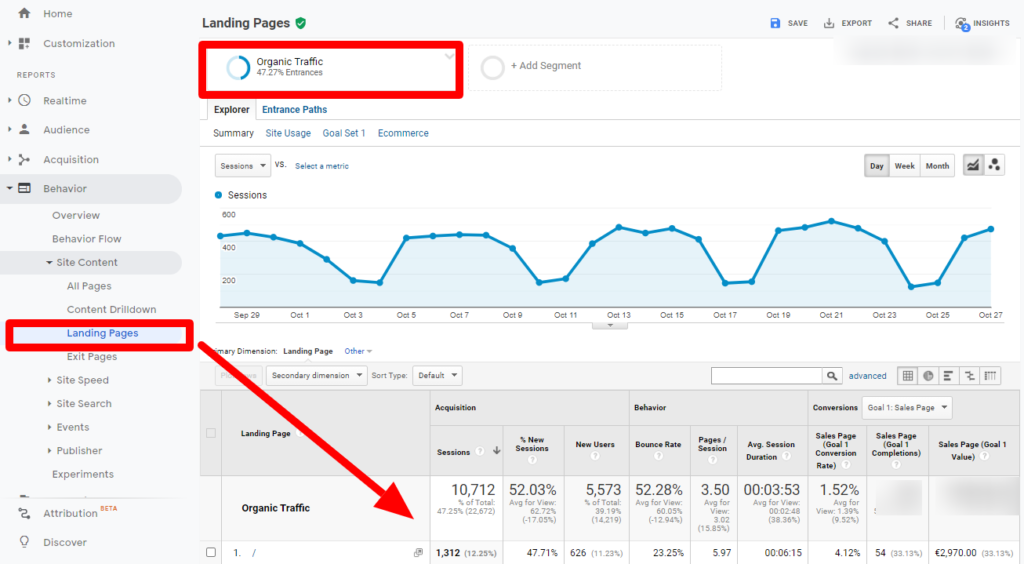Select the Goal Set 1 sub-tab
Viewport: 1024px width, 564px height.
[x=344, y=133]
